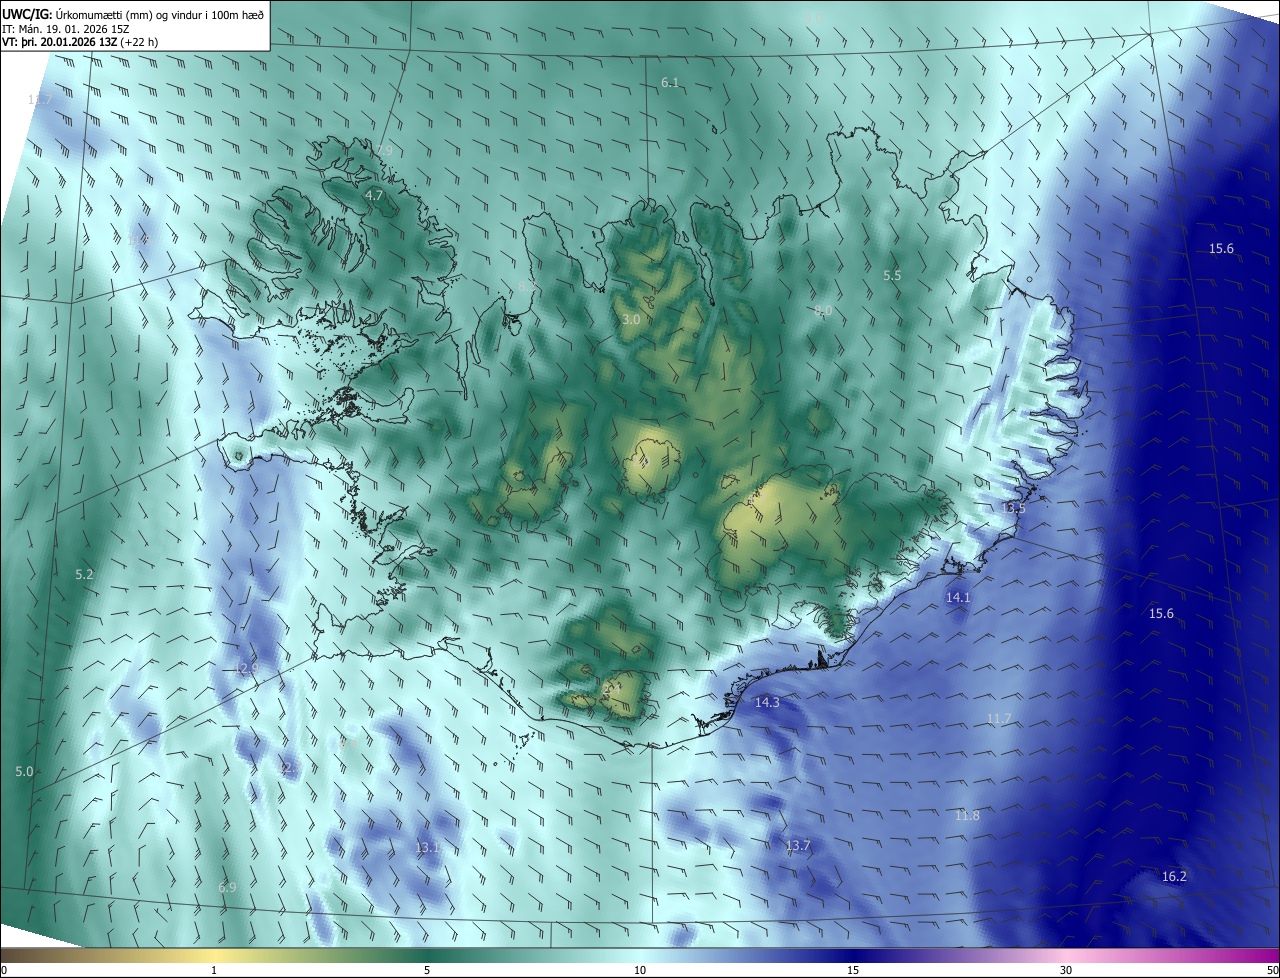Viewport: 1280px width, 978px height.
Task: Click the 14.1 value label
Action: 958,597
